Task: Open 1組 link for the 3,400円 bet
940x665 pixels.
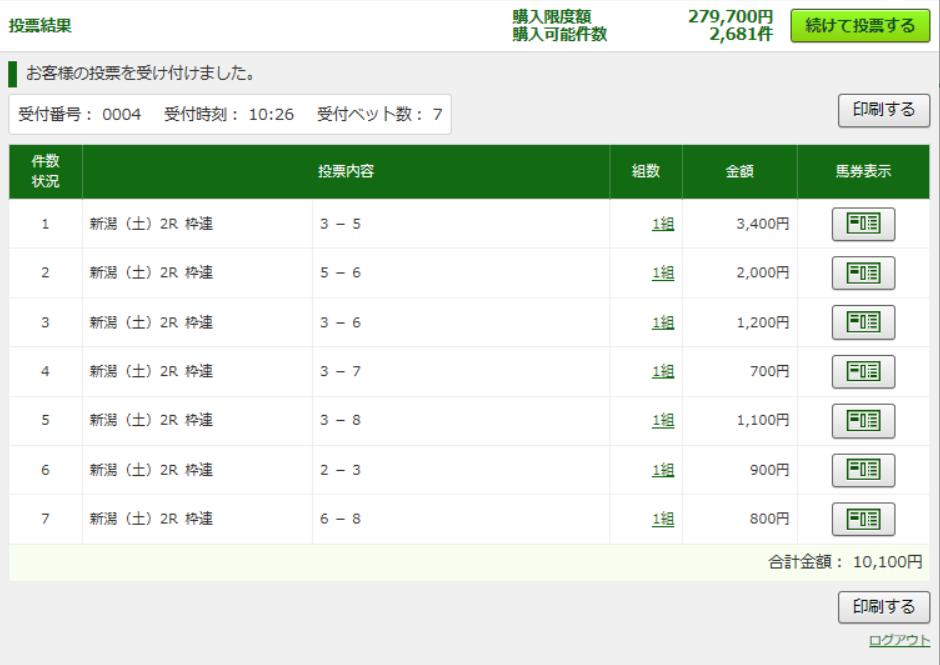Action: pyautogui.click(x=662, y=224)
